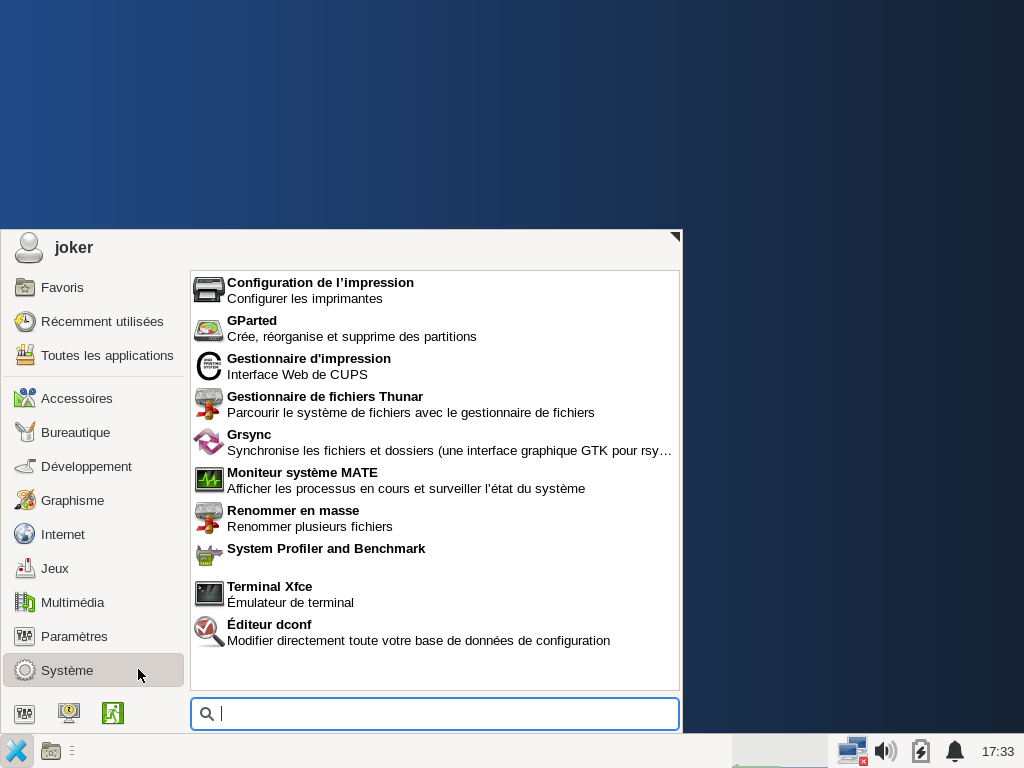Open the Bureautique category
The width and height of the screenshot is (1024, 768).
[x=93, y=432]
